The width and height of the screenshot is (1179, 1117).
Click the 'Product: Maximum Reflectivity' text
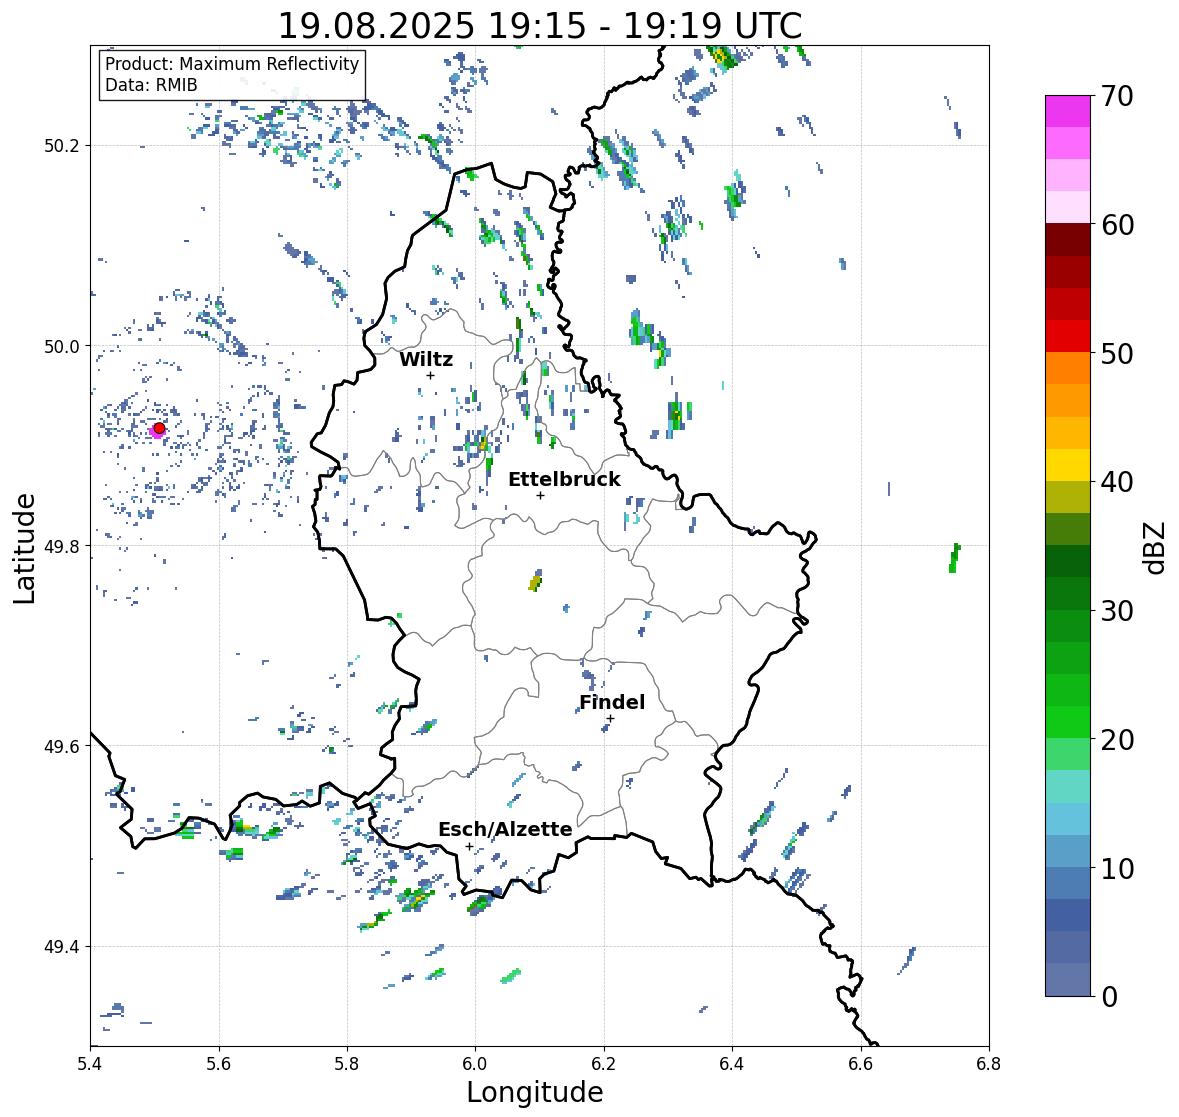click(x=232, y=64)
